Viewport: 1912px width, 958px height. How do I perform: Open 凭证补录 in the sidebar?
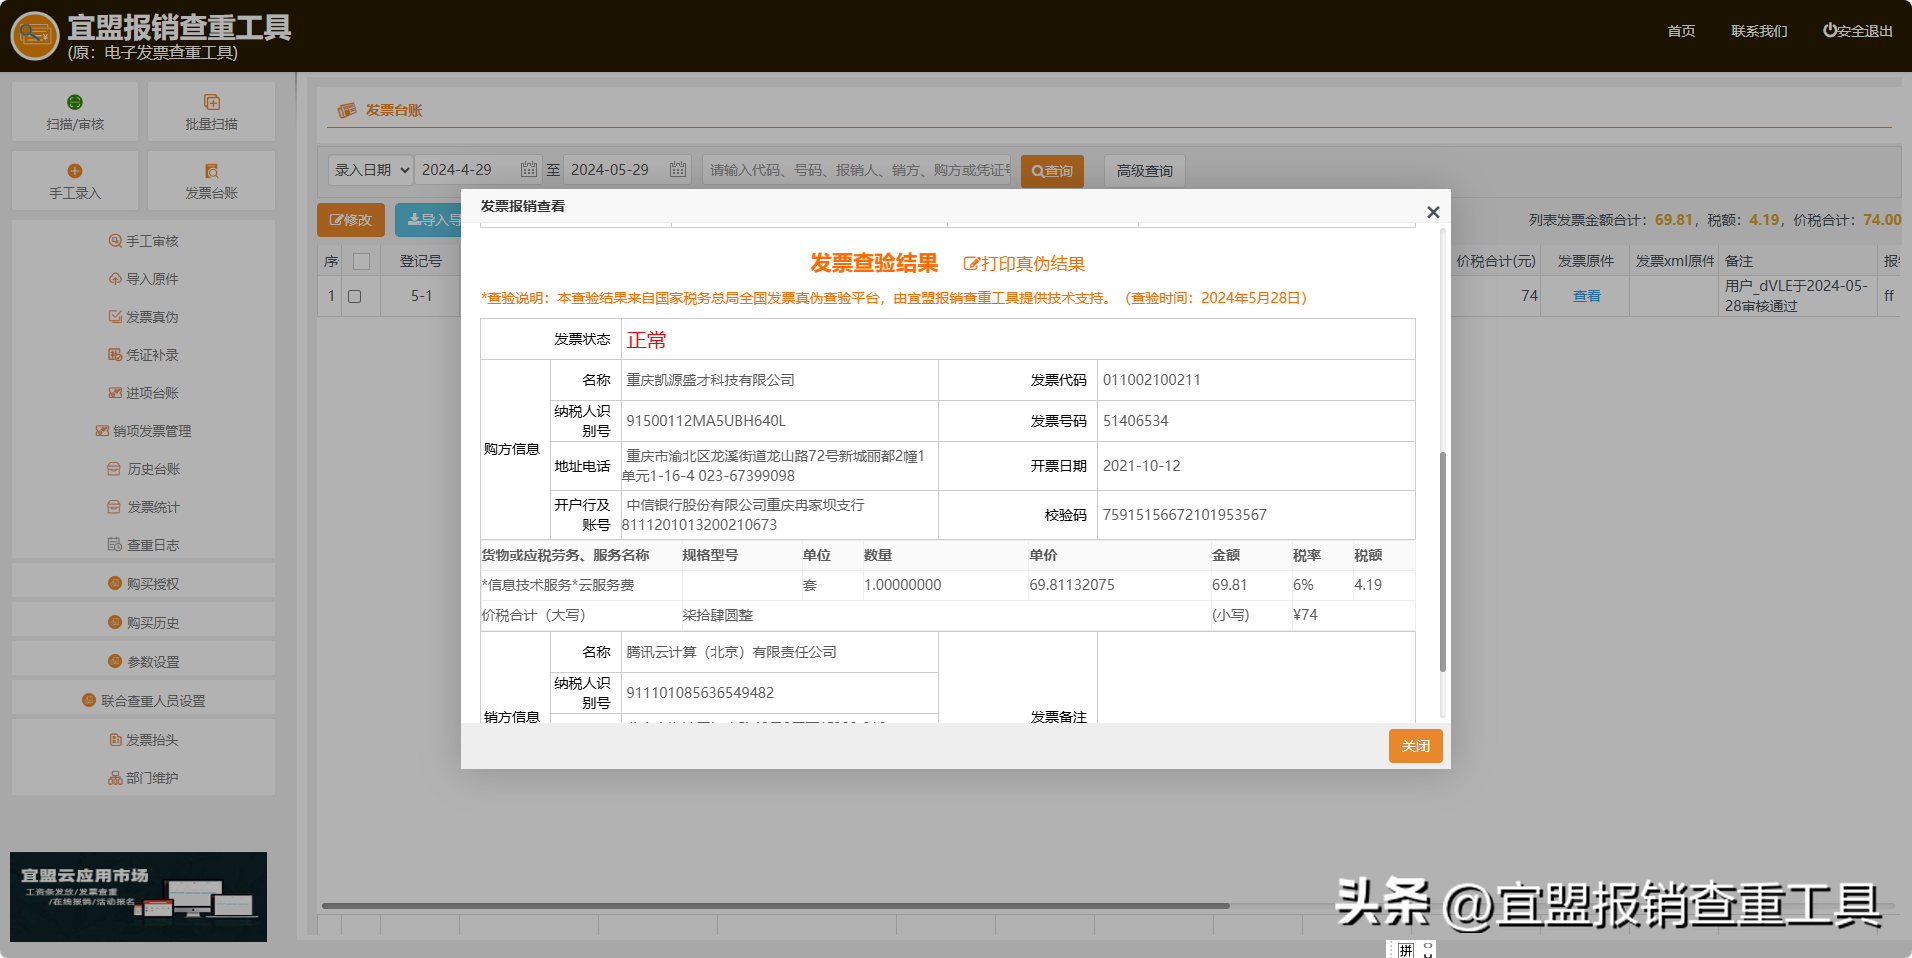[x=143, y=355]
